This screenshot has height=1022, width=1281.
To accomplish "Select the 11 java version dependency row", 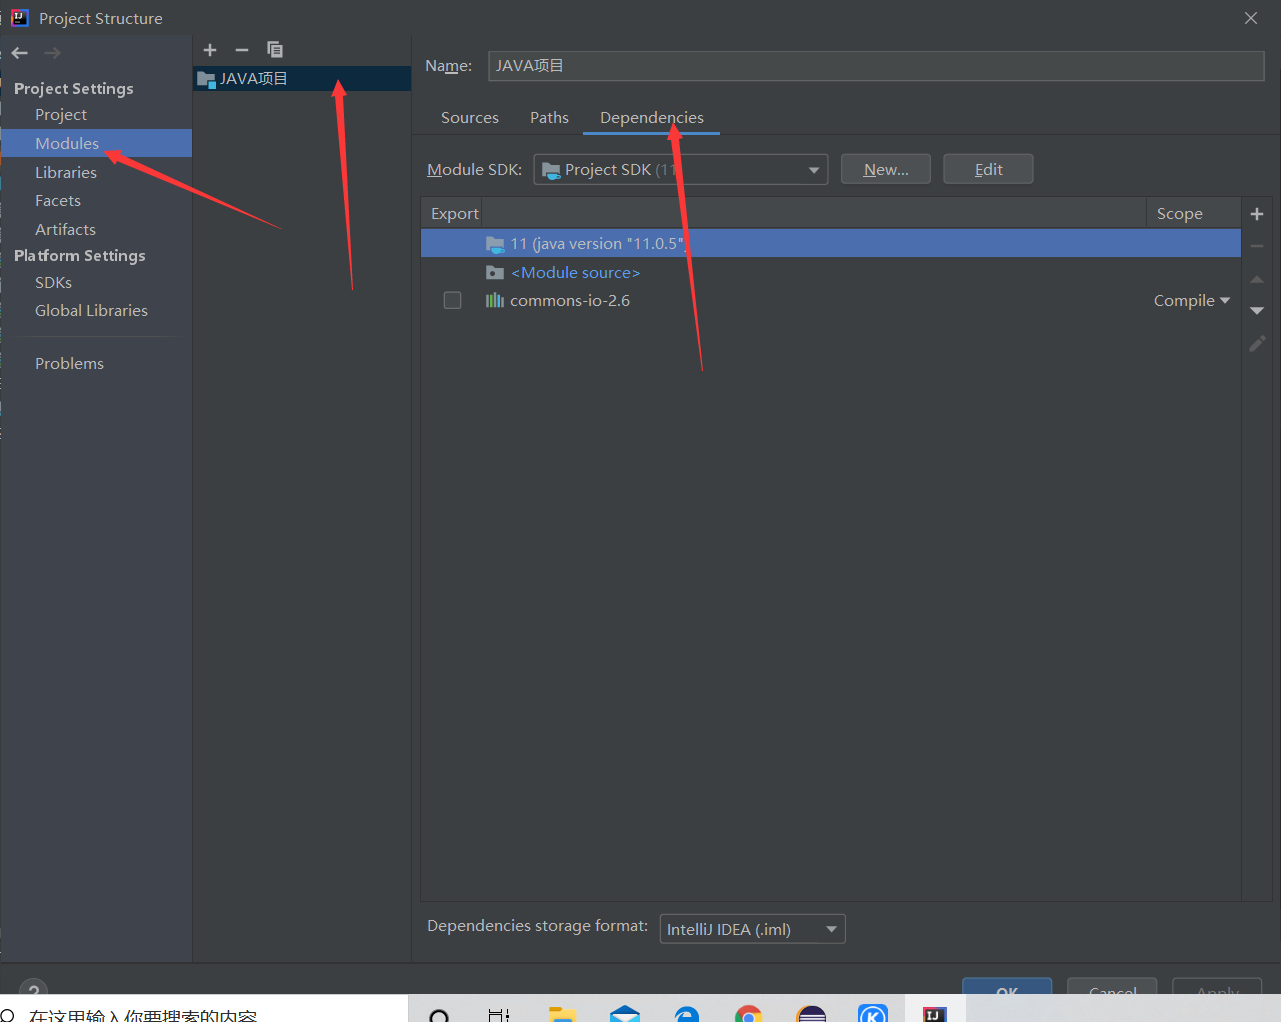I will tap(830, 243).
